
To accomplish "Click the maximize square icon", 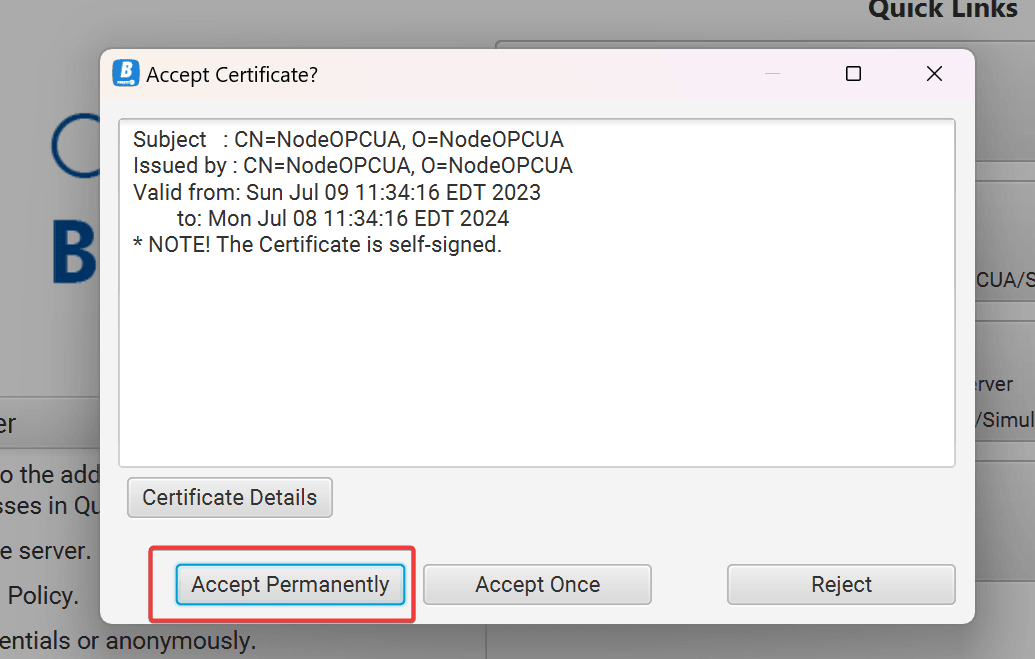I will (x=853, y=73).
